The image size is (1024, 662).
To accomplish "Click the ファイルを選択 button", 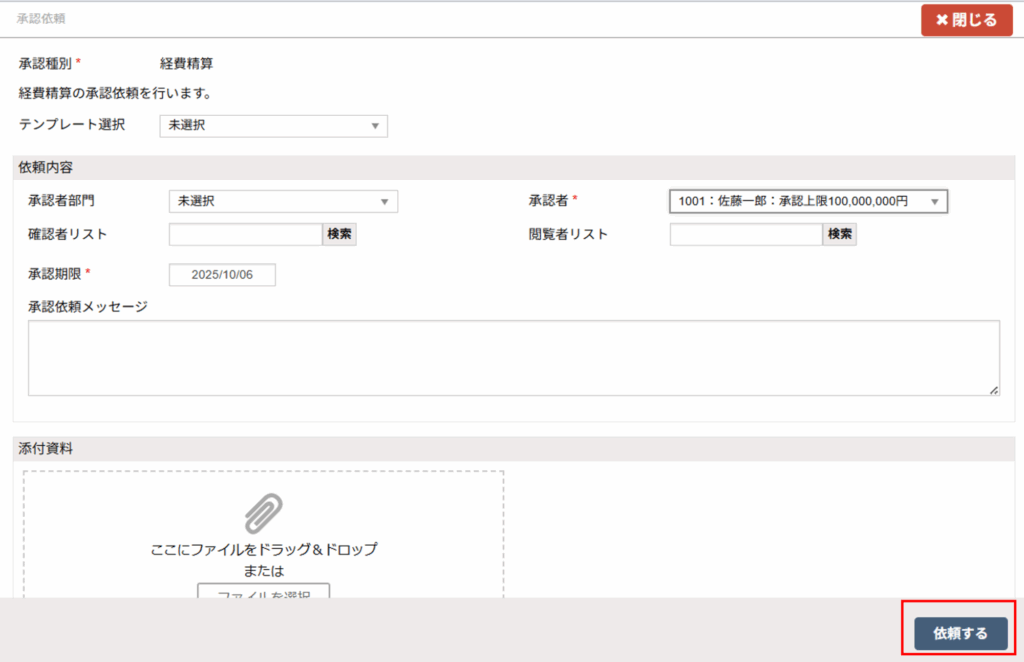I will pyautogui.click(x=263, y=592).
